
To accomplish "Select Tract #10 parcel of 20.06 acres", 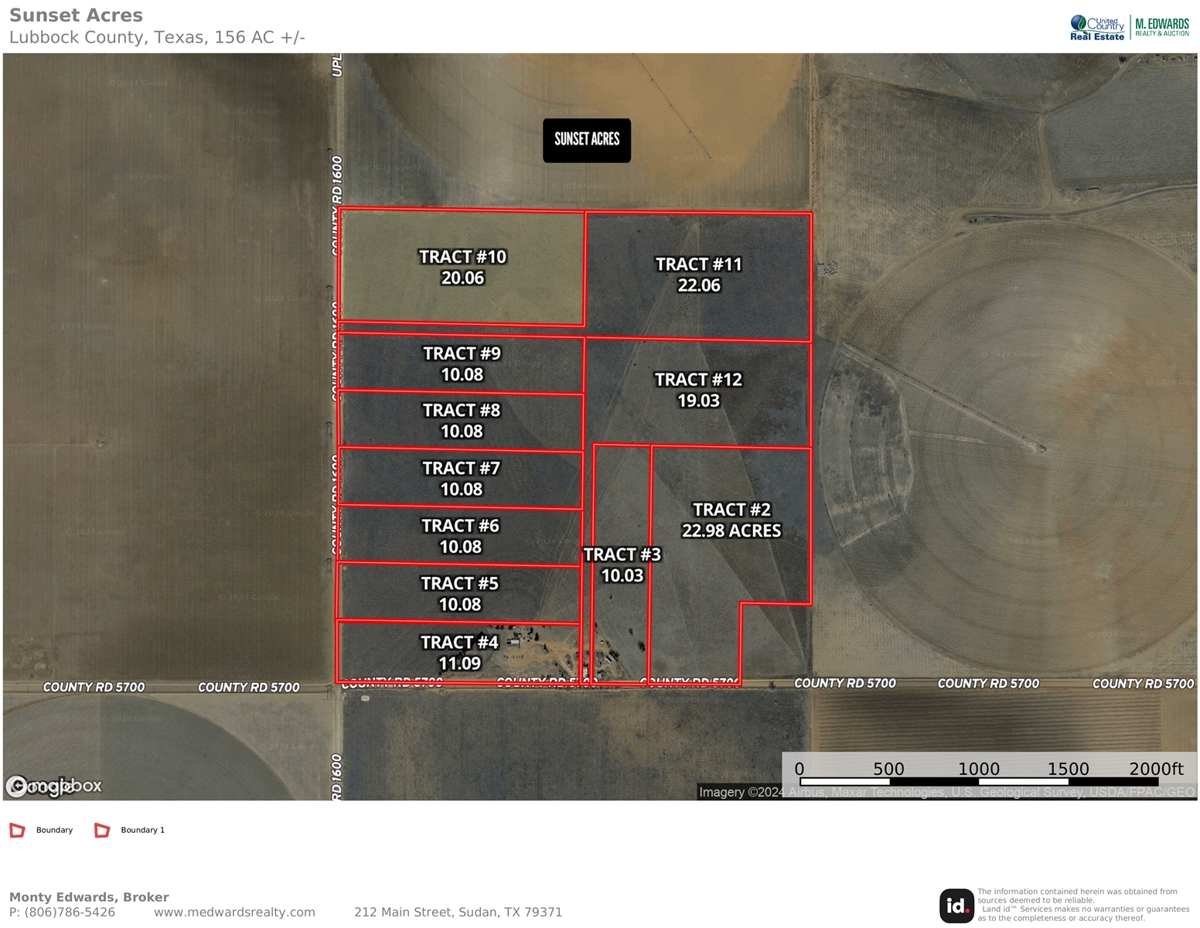I will click(x=462, y=268).
